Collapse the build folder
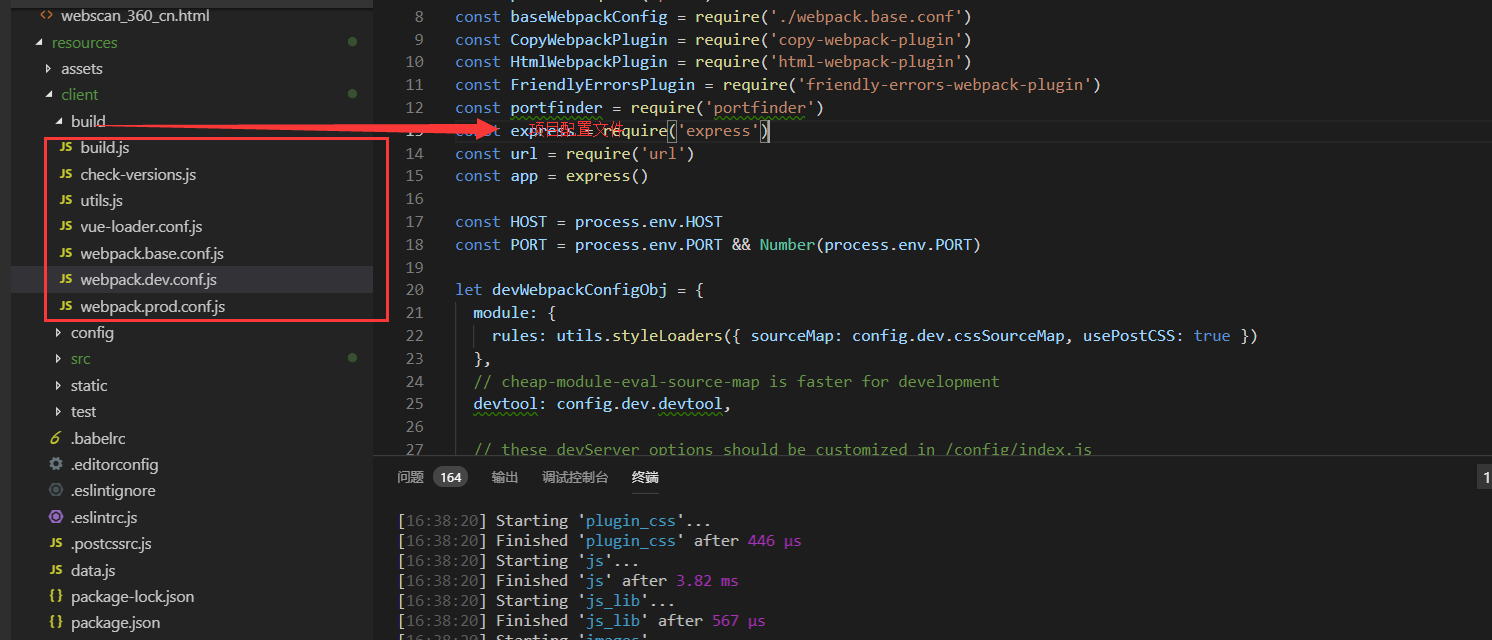Viewport: 1492px width, 640px height. 59,121
